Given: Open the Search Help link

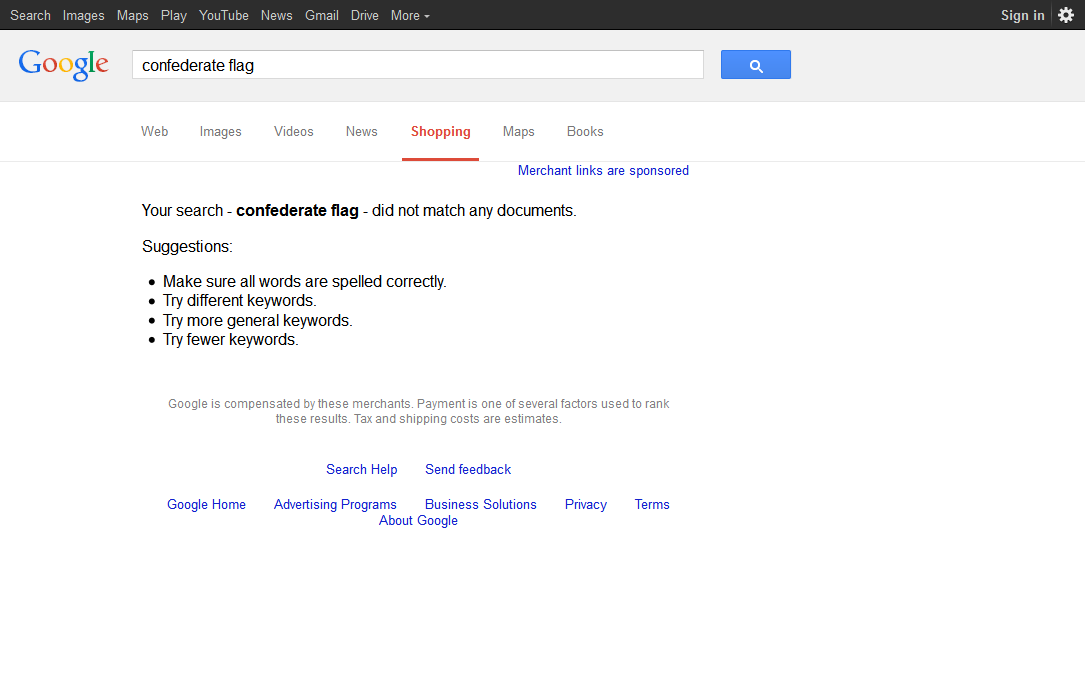Looking at the screenshot, I should point(362,470).
